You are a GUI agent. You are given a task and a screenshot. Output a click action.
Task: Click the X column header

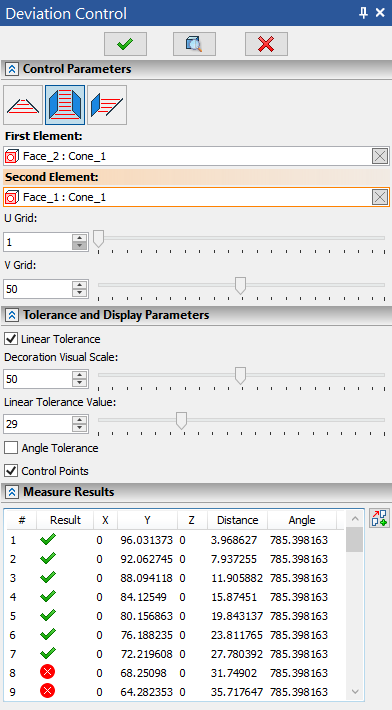(105, 520)
